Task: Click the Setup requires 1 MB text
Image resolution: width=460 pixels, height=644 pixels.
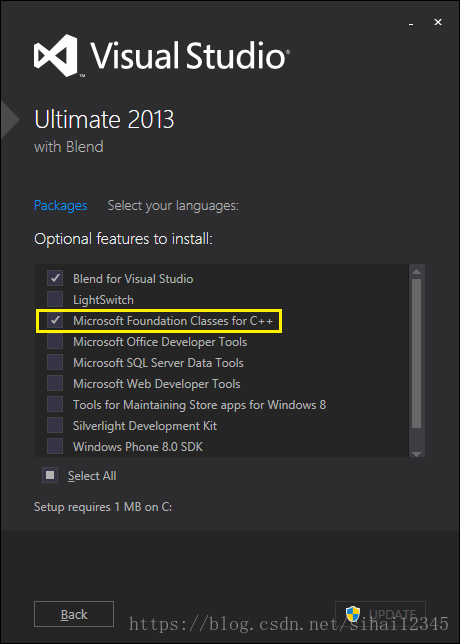Action: (103, 507)
